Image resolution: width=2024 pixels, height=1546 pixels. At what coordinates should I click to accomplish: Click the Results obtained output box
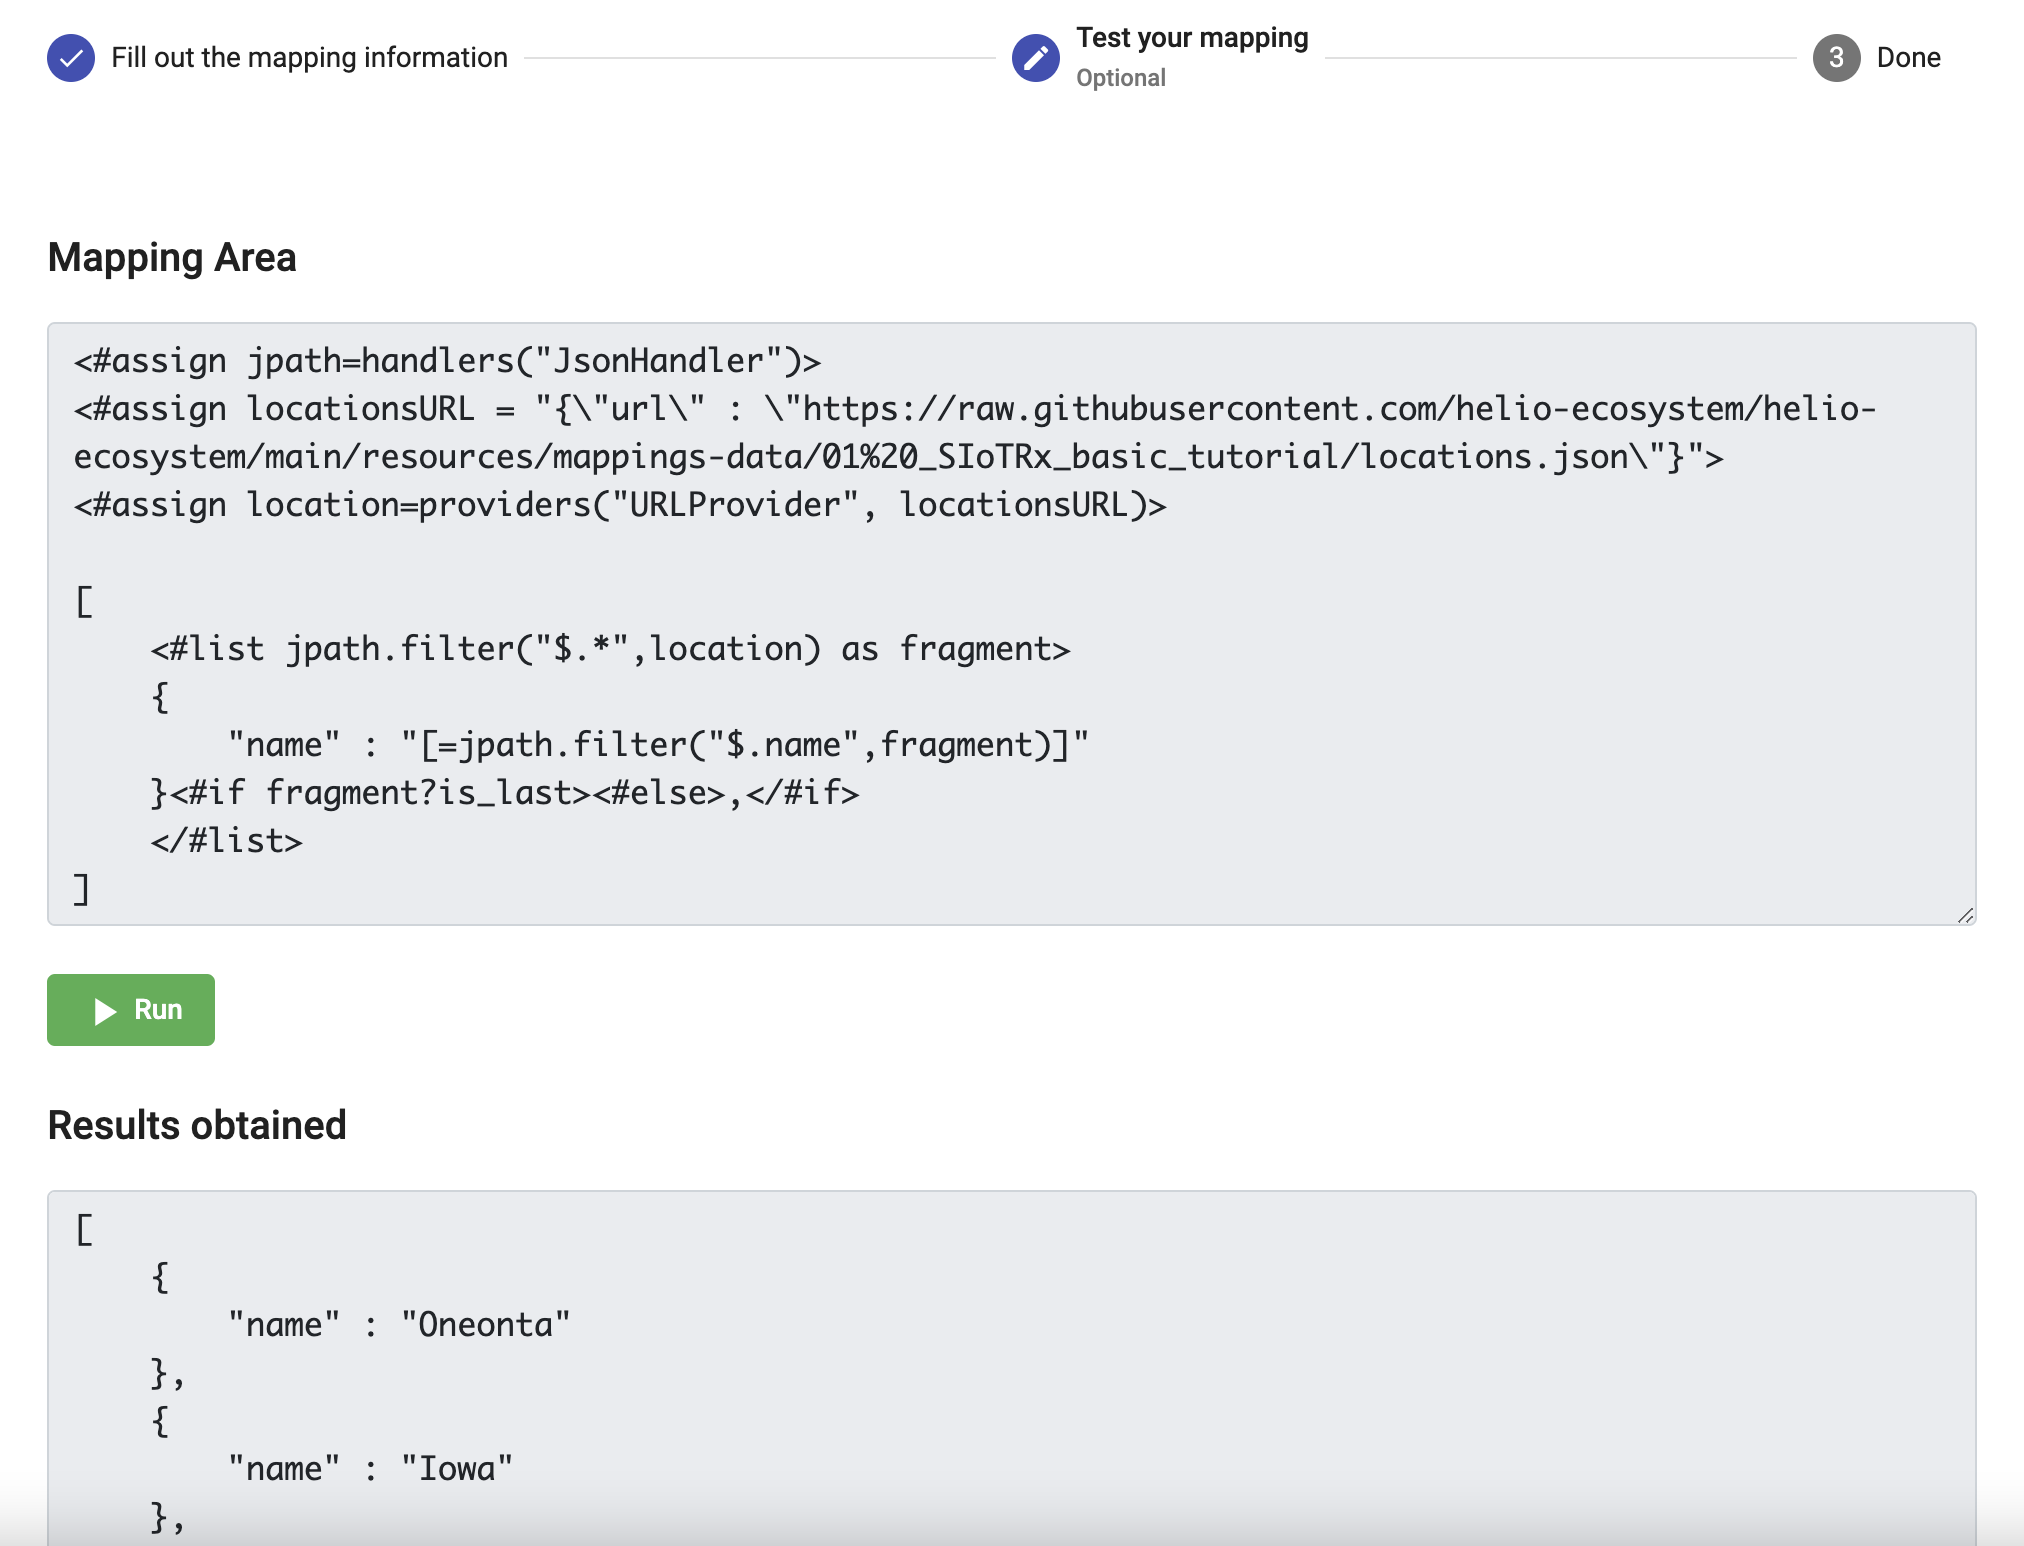point(1012,1368)
